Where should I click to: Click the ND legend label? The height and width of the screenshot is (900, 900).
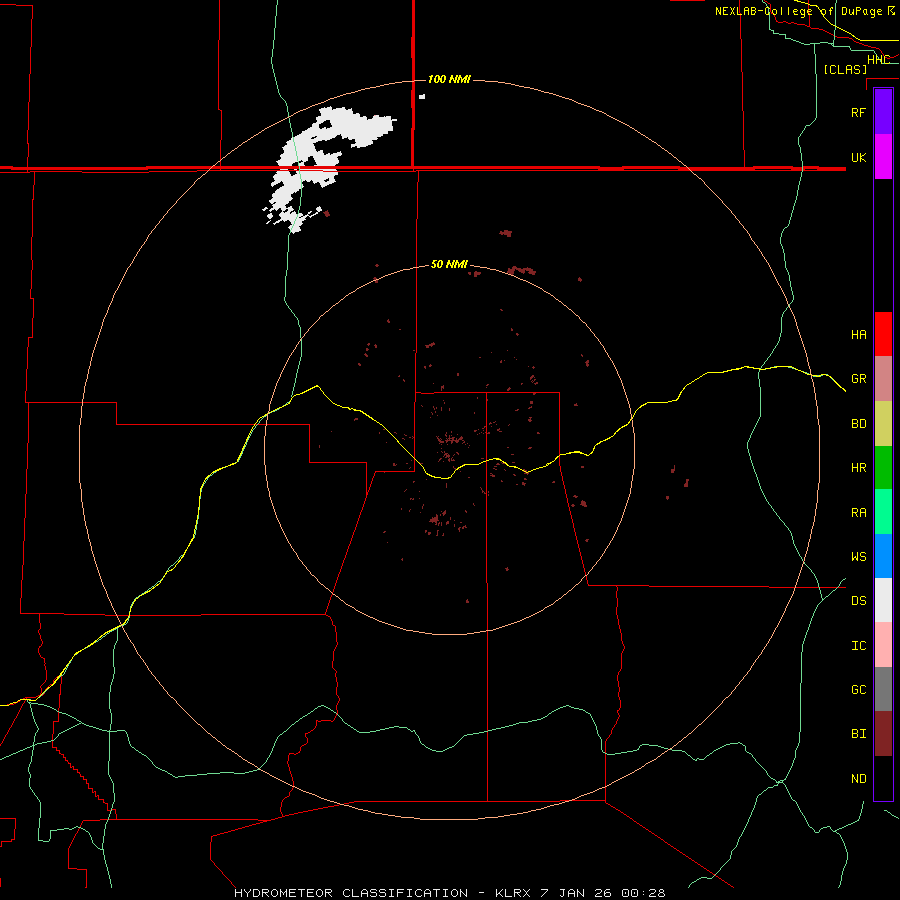click(x=858, y=778)
